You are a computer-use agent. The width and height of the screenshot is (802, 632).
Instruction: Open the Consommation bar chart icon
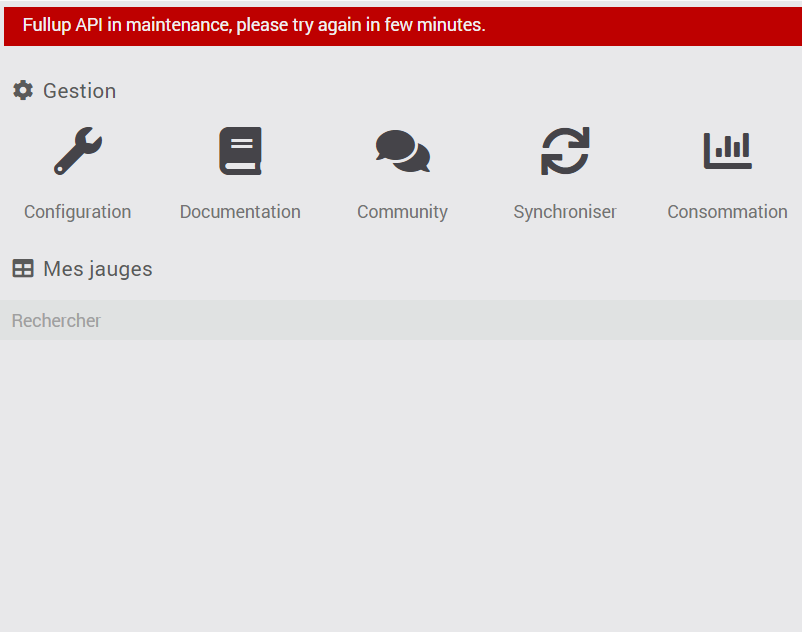click(x=727, y=151)
